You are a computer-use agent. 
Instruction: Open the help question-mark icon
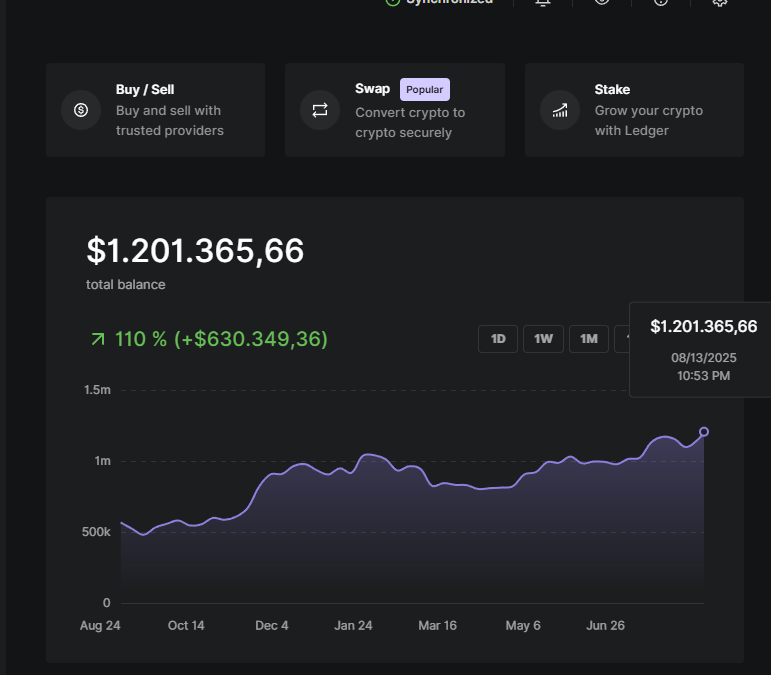tap(661, 3)
